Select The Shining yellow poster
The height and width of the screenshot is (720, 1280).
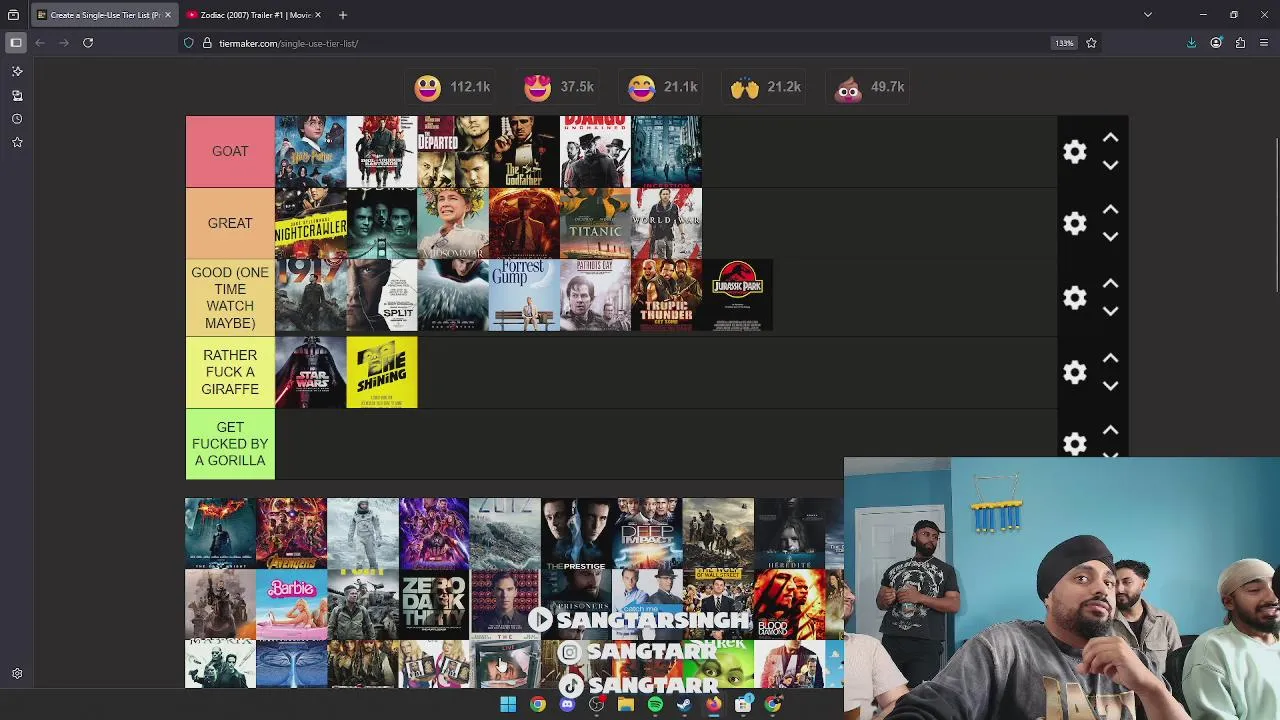tap(382, 372)
